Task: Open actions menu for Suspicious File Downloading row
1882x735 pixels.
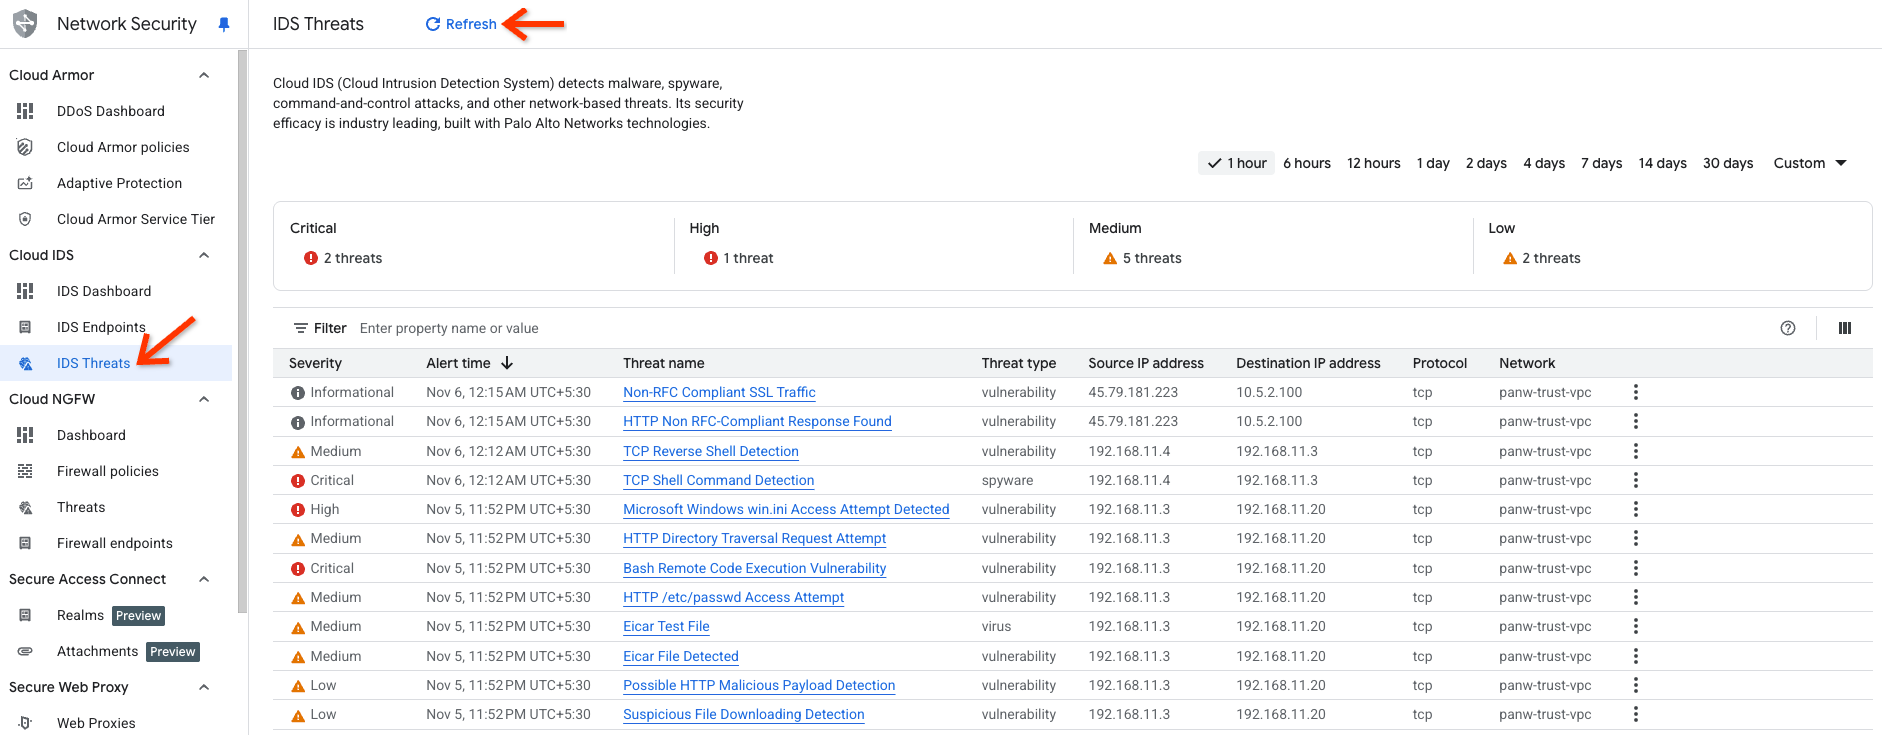Action: coord(1636,714)
